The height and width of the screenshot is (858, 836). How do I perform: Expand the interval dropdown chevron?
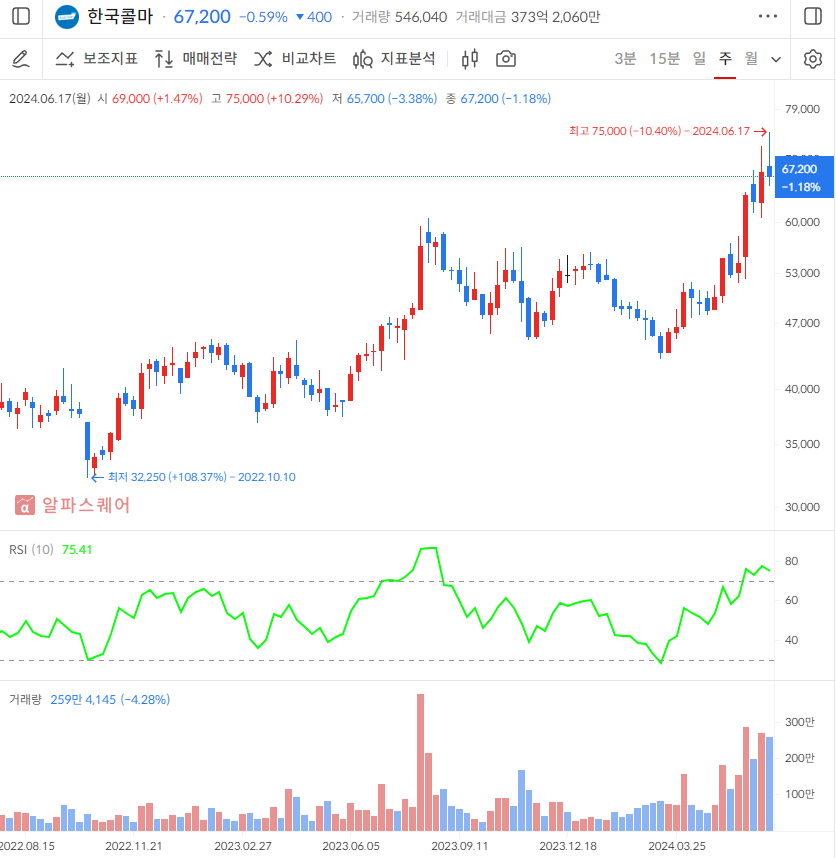point(776,59)
